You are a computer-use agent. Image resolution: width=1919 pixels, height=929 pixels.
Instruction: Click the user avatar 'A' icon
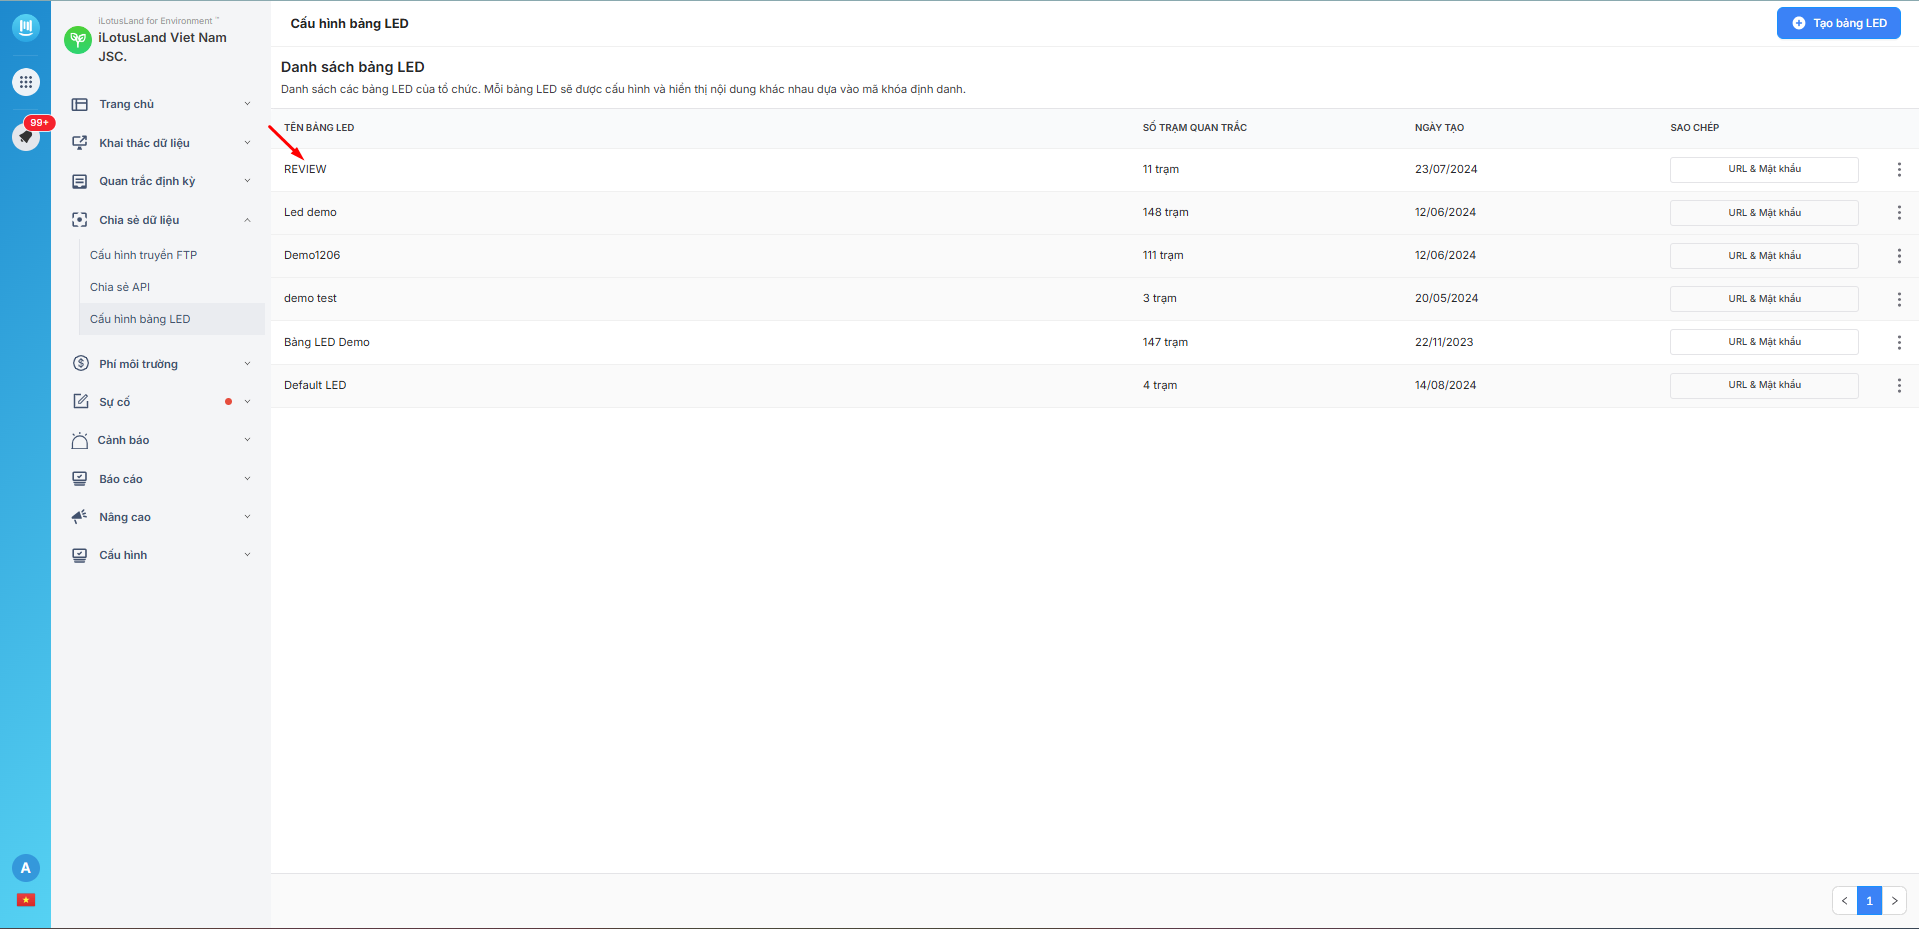click(x=26, y=868)
